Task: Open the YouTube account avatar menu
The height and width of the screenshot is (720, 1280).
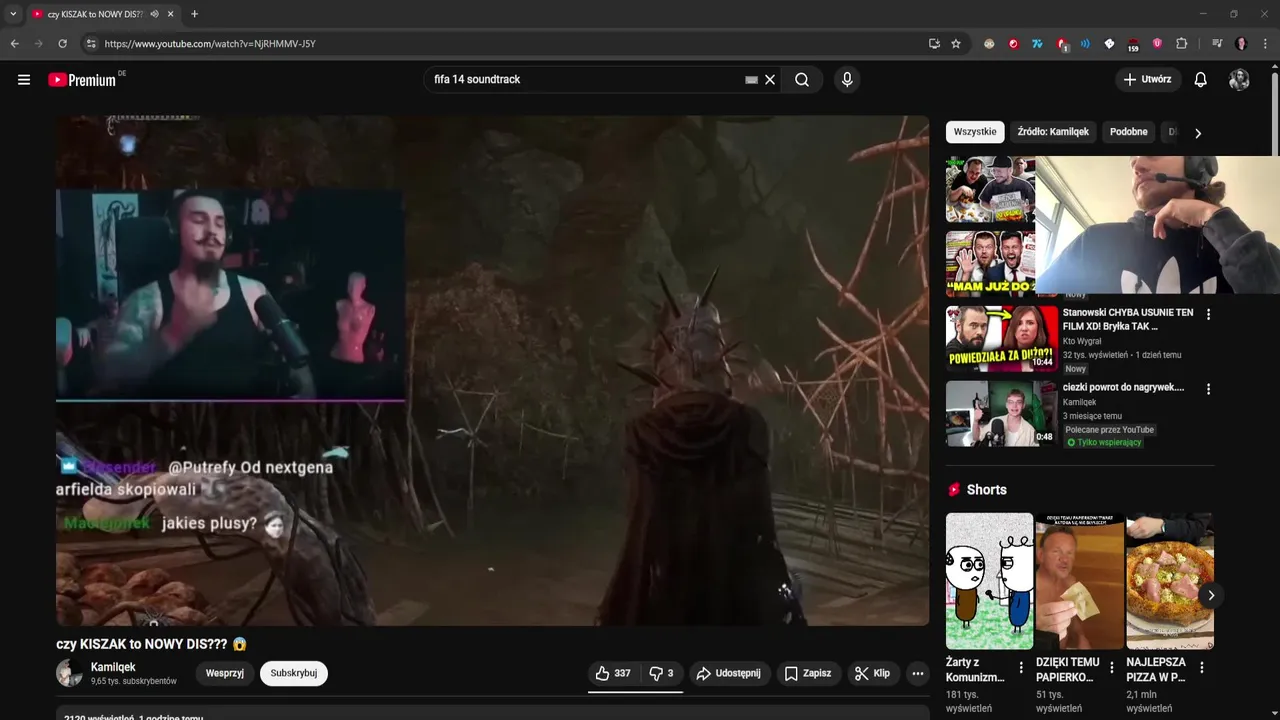Action: tap(1239, 80)
